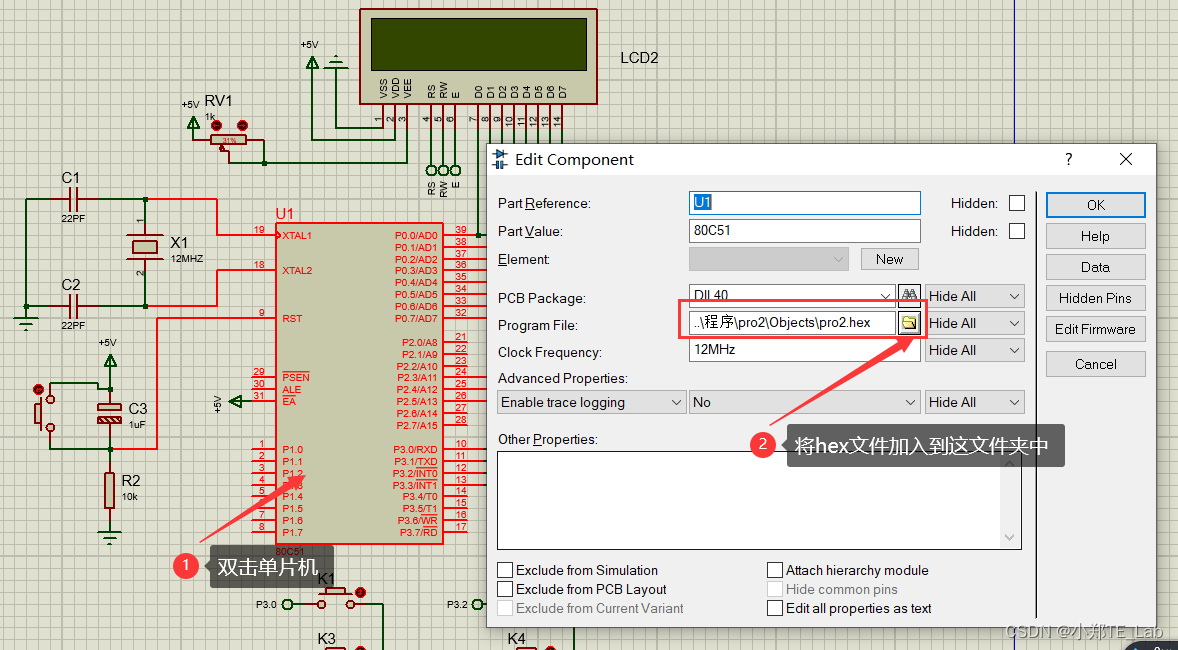1178x650 pixels.
Task: Click Part Reference field containing U1
Action: coord(805,203)
